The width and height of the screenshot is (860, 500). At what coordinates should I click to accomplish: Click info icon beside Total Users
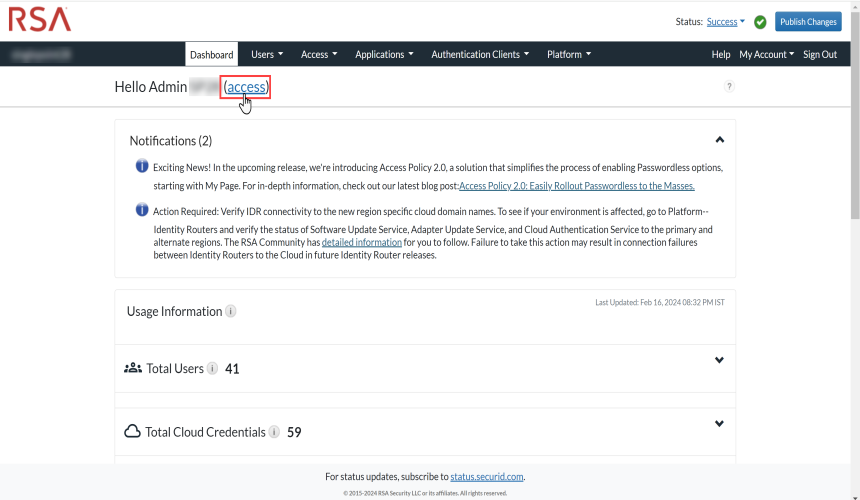pyautogui.click(x=212, y=368)
